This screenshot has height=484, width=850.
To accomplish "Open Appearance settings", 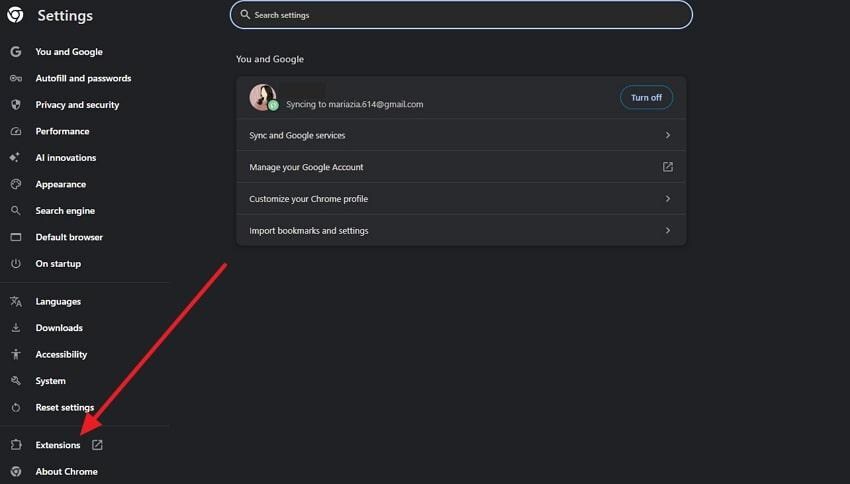I will click(x=61, y=184).
